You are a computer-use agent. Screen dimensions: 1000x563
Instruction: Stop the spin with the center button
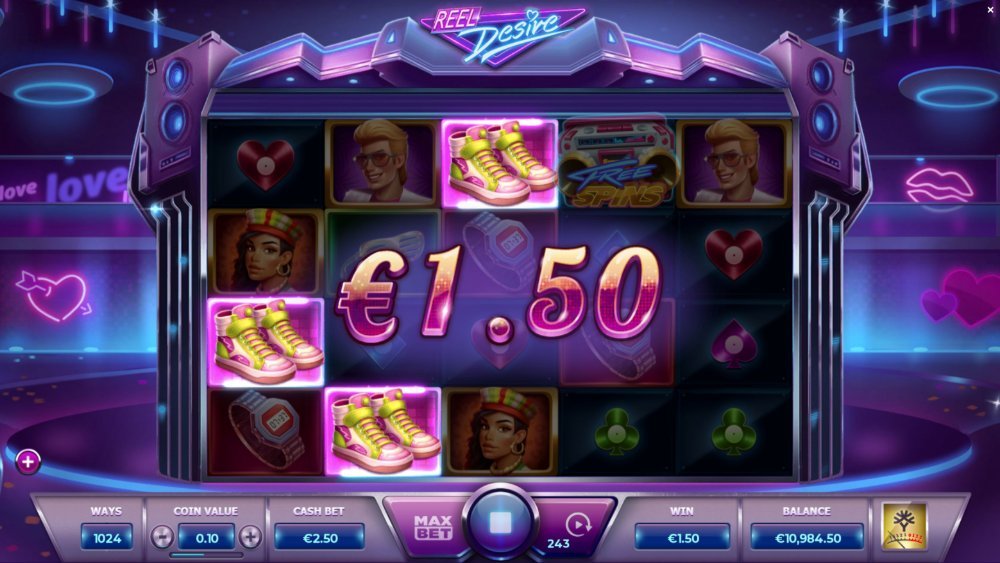coord(500,523)
